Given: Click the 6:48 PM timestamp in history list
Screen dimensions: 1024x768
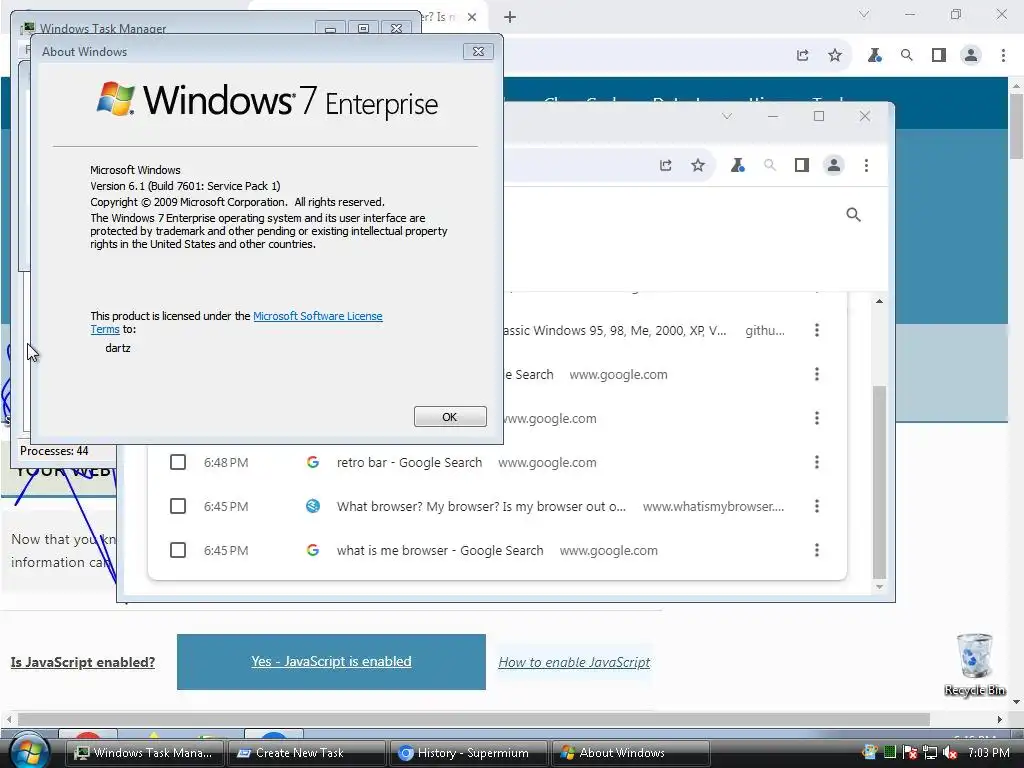Looking at the screenshot, I should [x=226, y=462].
